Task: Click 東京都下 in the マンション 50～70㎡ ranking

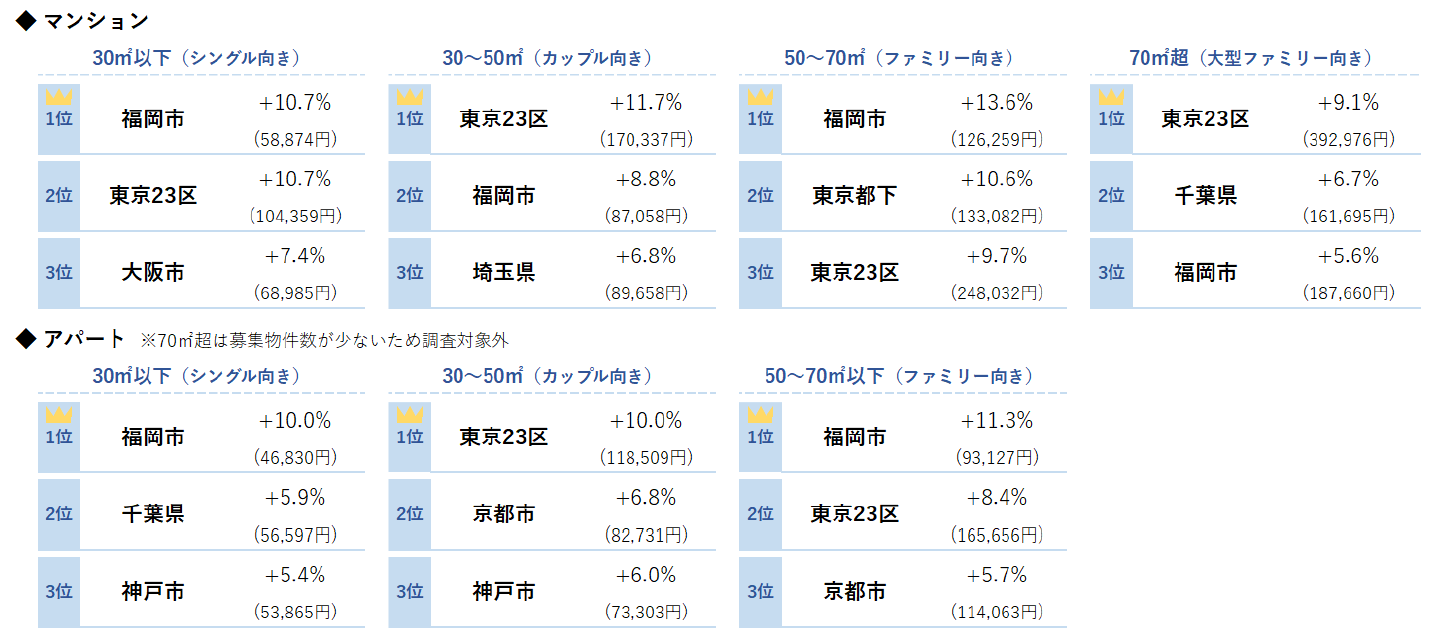Action: 854,195
